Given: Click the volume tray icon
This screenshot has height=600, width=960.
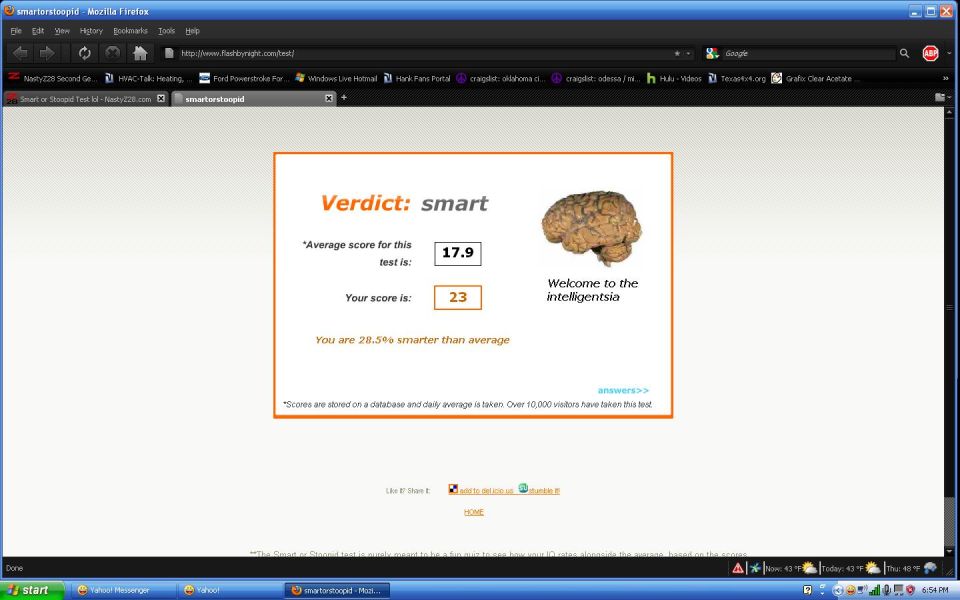Looking at the screenshot, I should (886, 590).
